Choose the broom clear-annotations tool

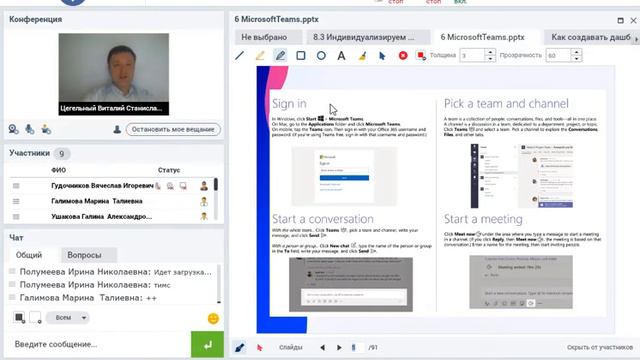coord(362,56)
